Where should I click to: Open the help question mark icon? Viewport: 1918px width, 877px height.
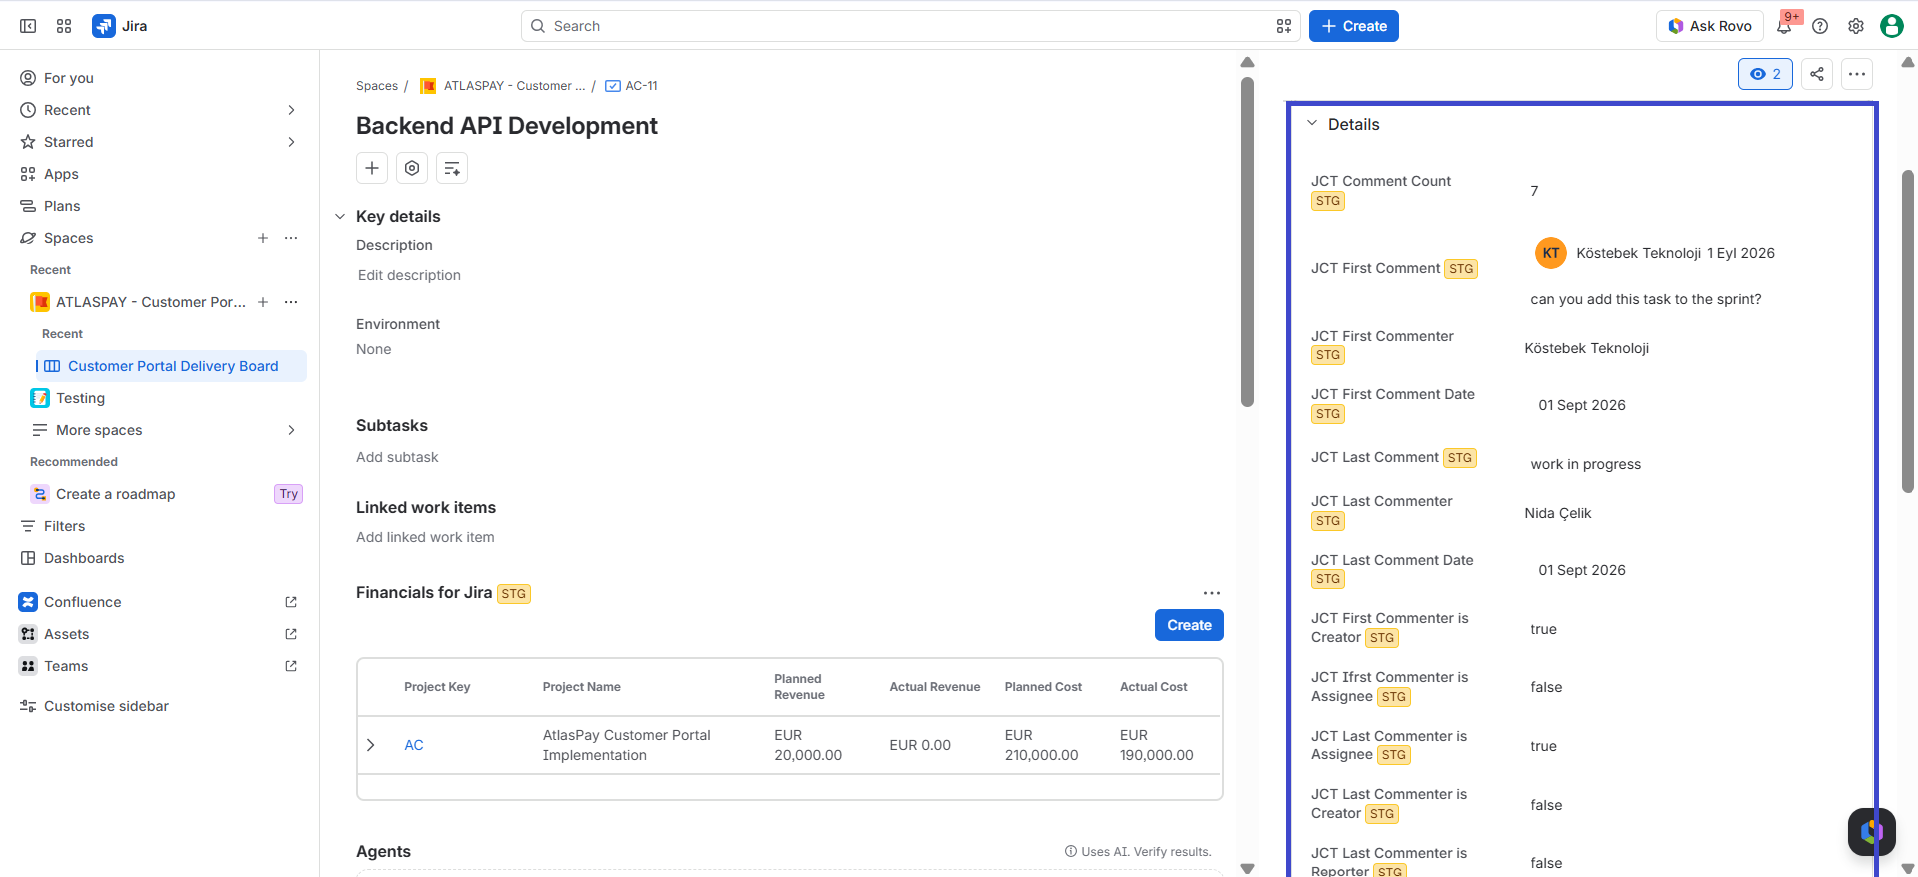1820,26
